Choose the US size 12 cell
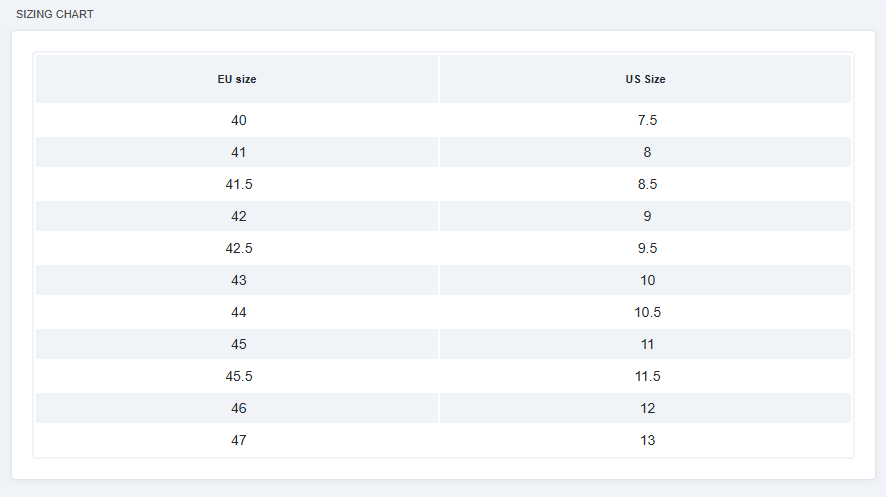 647,408
